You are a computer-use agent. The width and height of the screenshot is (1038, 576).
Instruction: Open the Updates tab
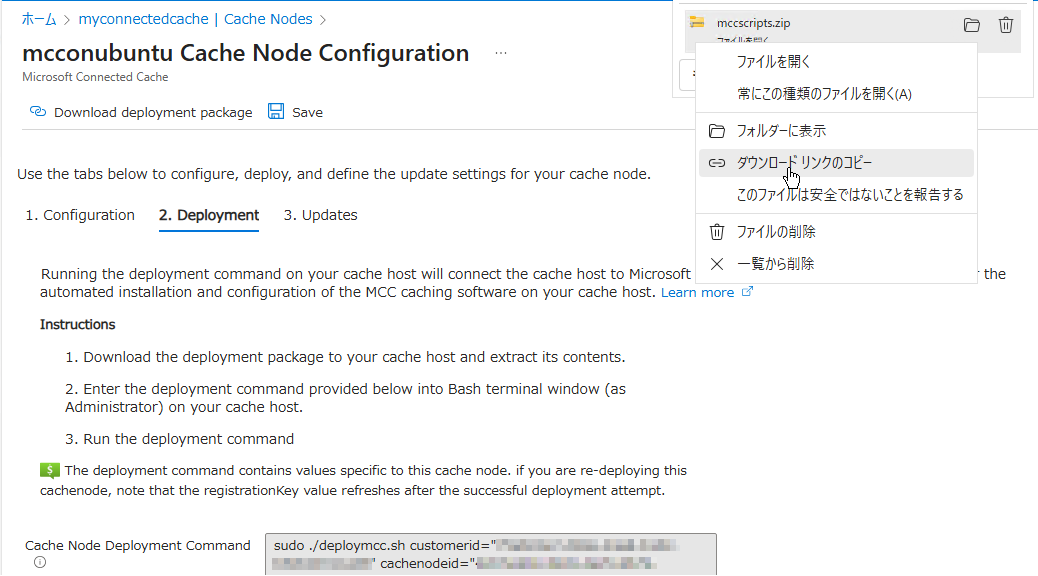click(320, 215)
